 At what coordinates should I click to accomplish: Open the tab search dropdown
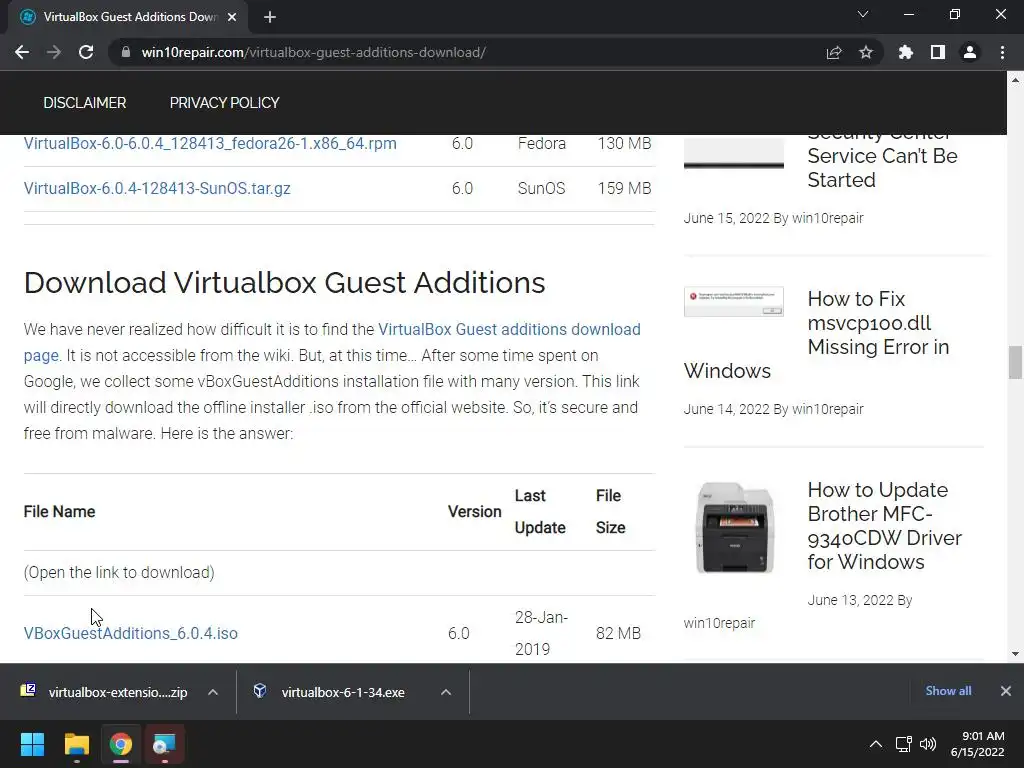click(863, 14)
